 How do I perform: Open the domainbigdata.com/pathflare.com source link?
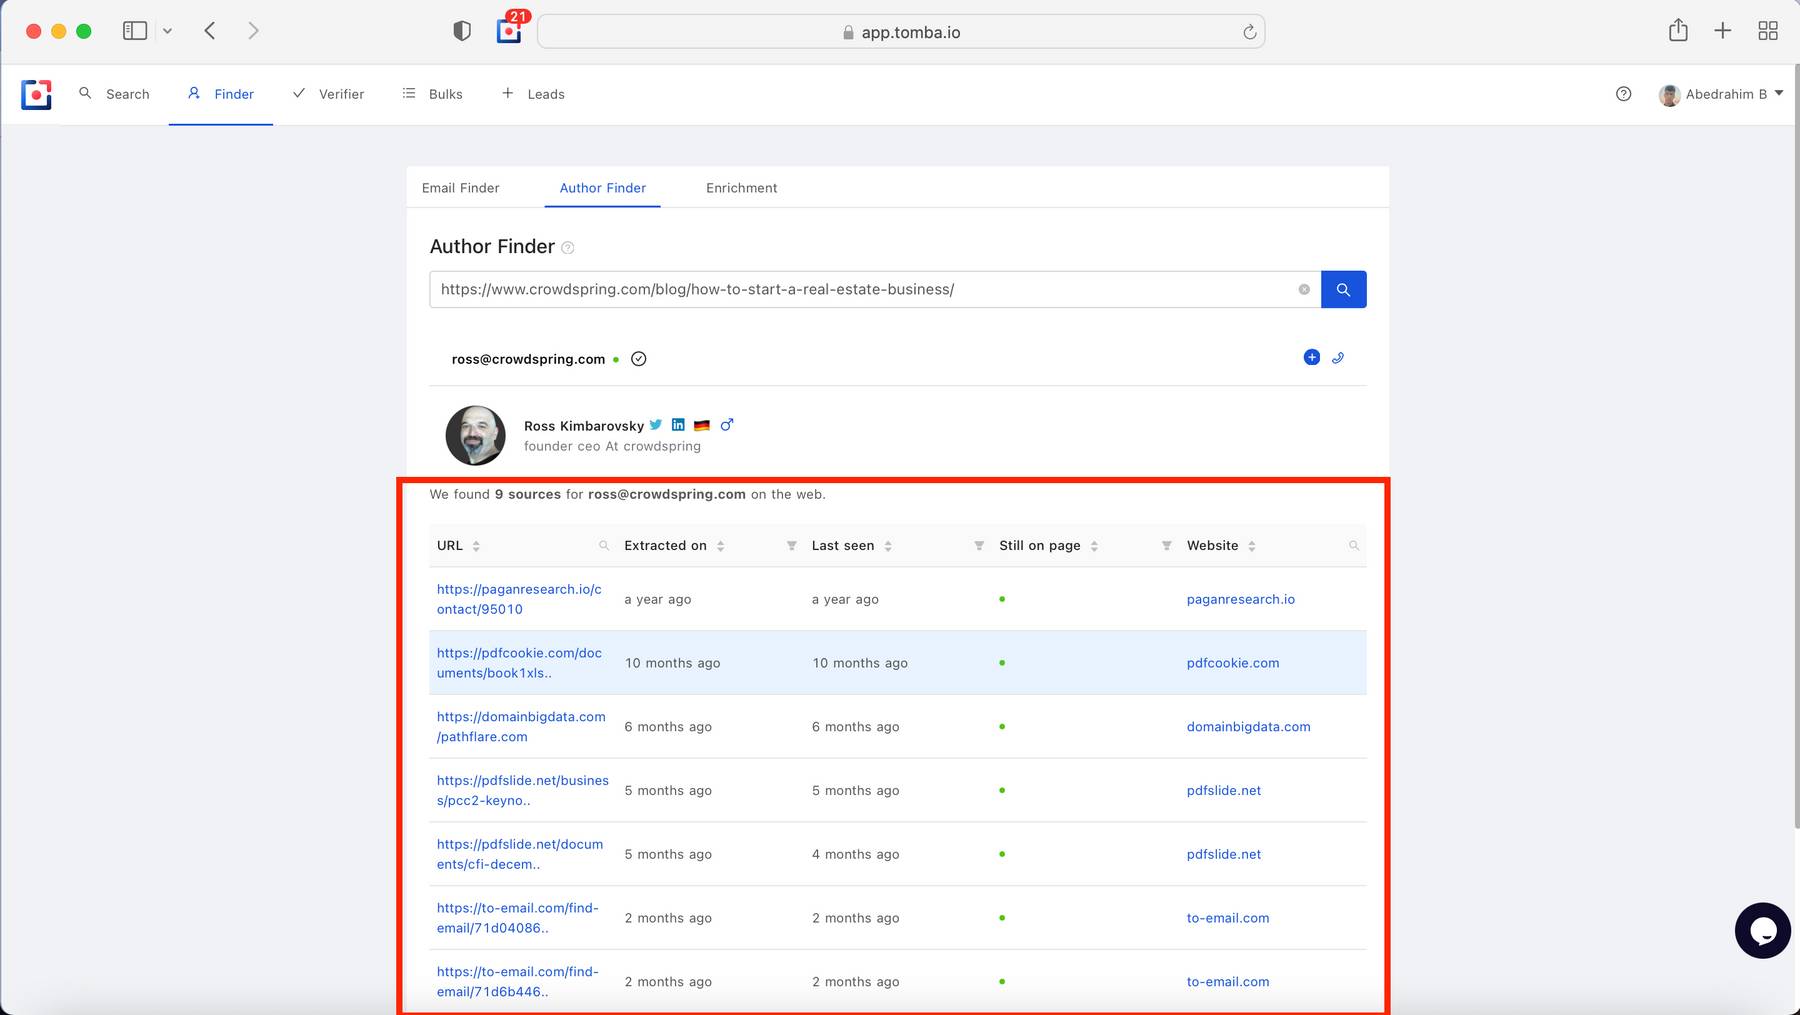pyautogui.click(x=521, y=727)
